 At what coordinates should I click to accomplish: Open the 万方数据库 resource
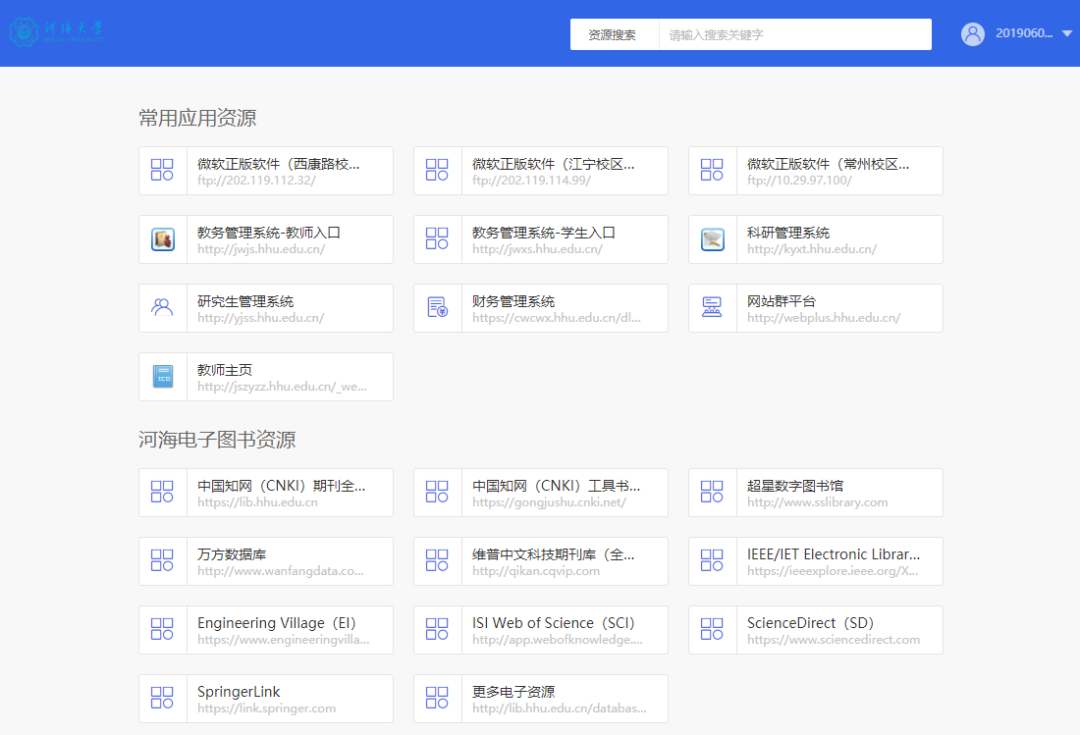(x=265, y=561)
